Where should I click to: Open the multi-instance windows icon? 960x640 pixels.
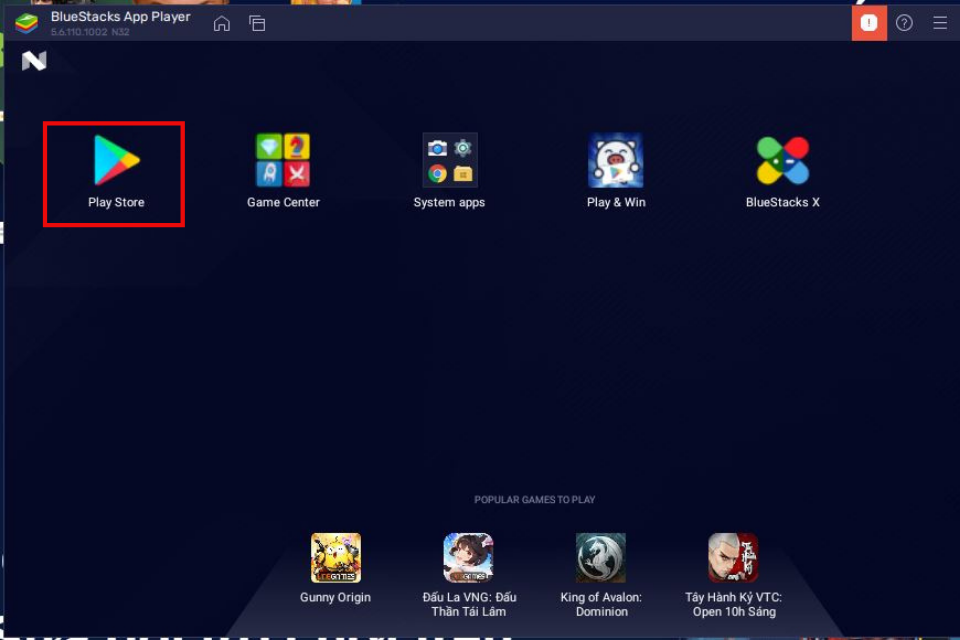click(x=257, y=23)
